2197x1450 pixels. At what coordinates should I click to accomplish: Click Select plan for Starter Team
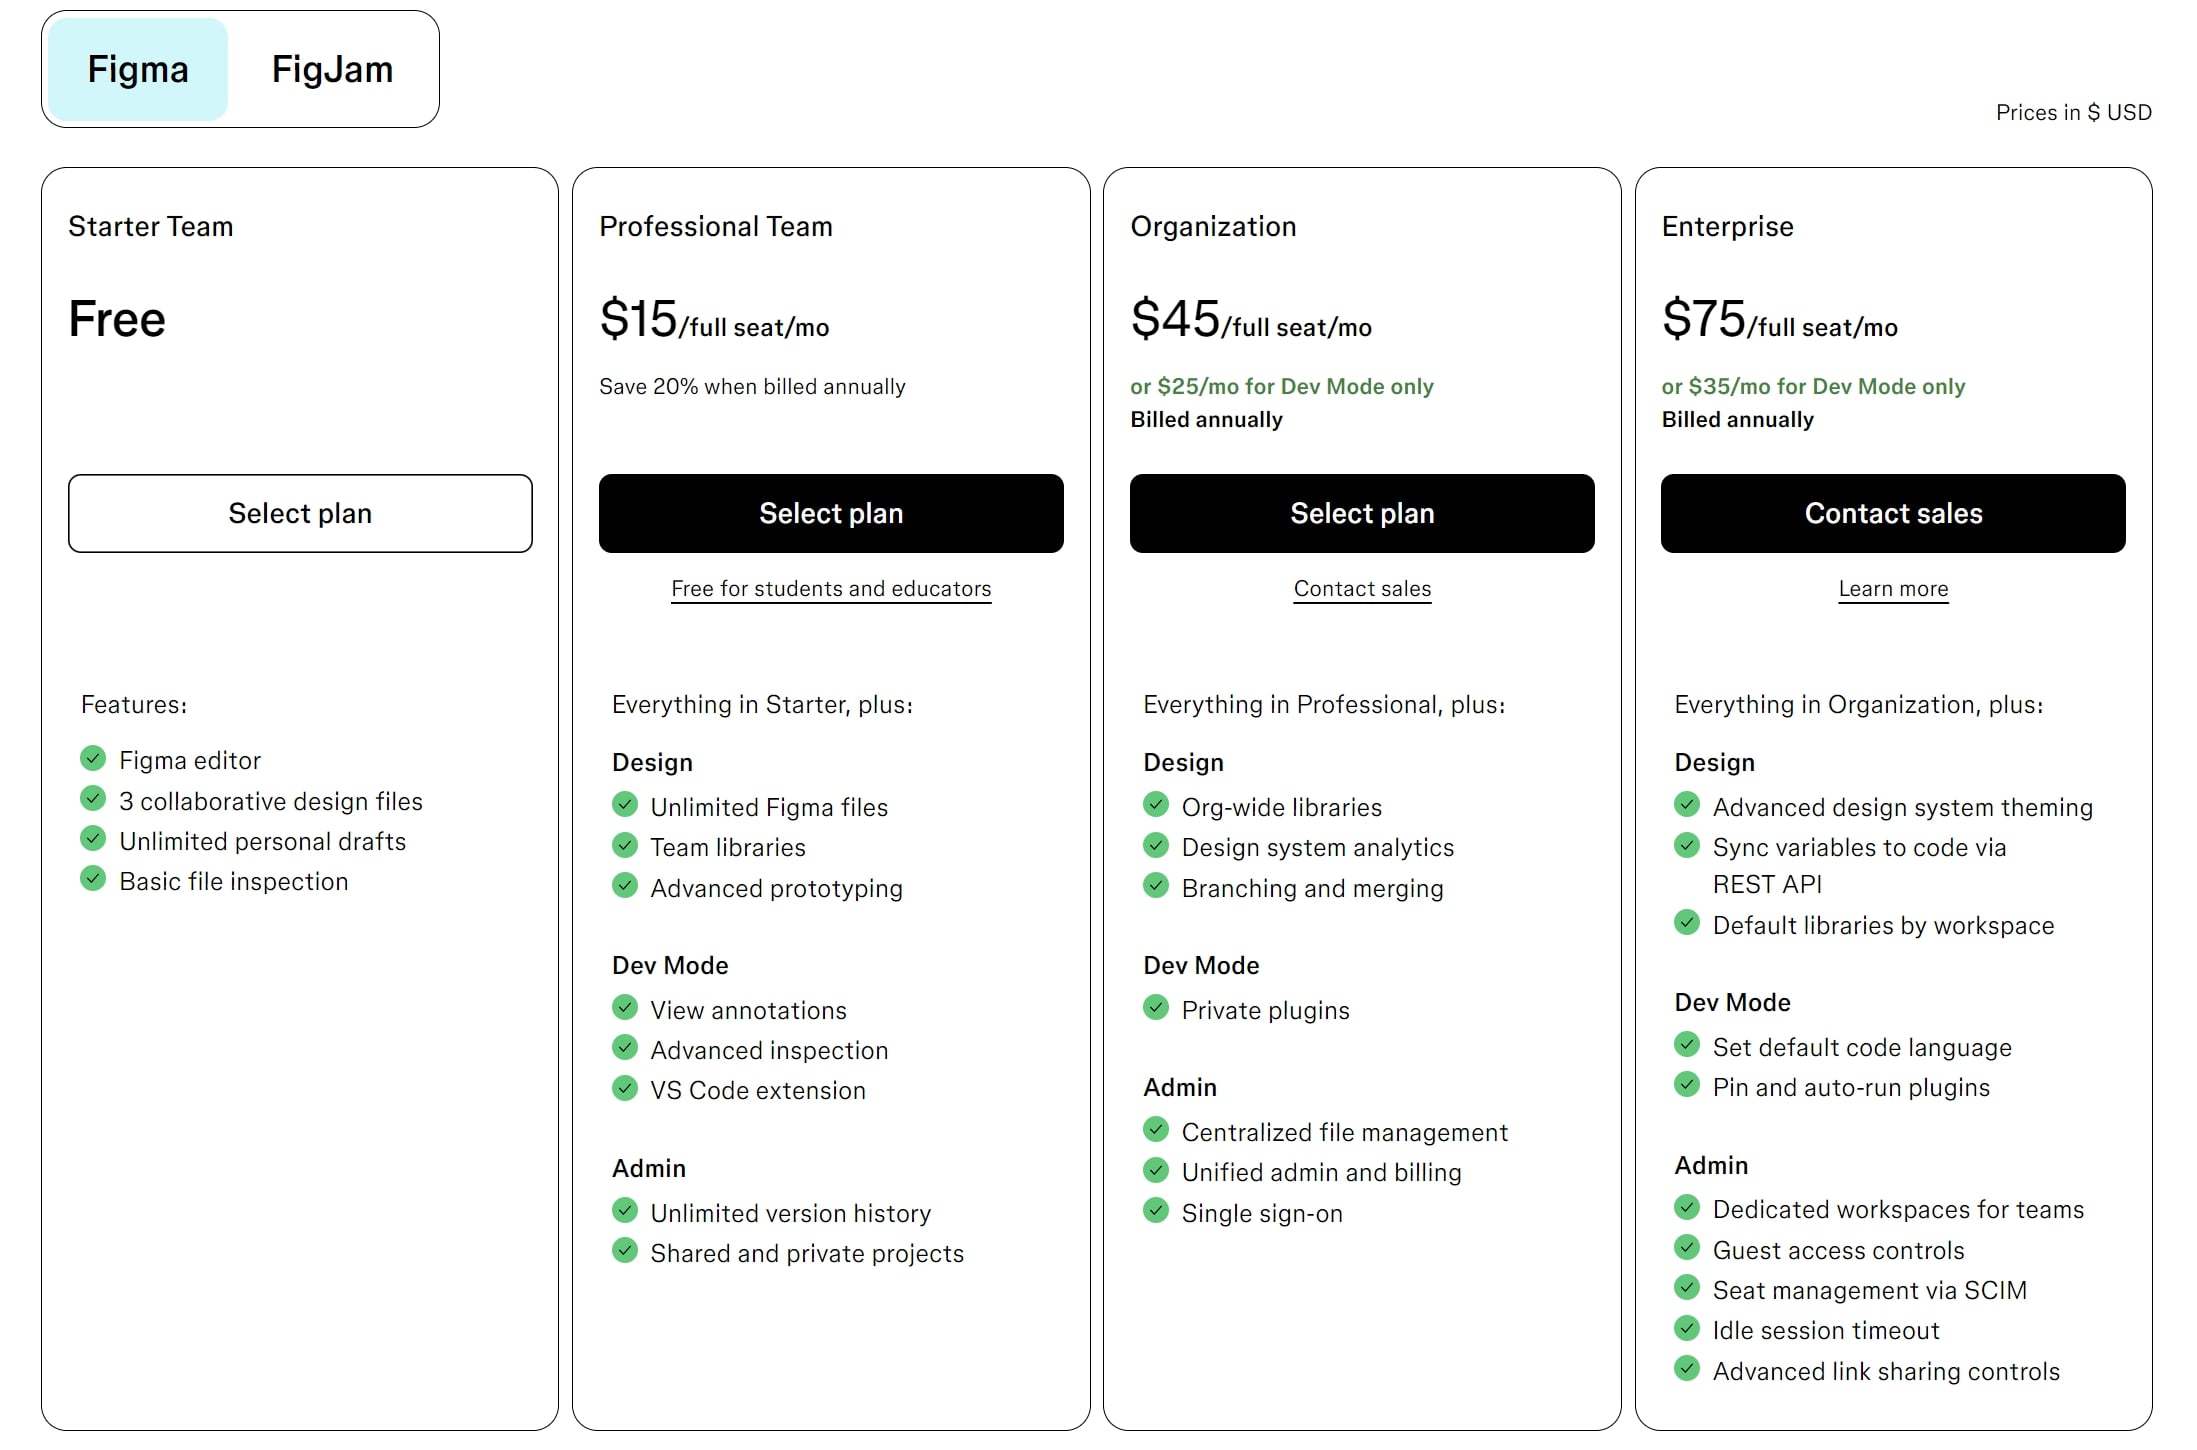pyautogui.click(x=299, y=513)
